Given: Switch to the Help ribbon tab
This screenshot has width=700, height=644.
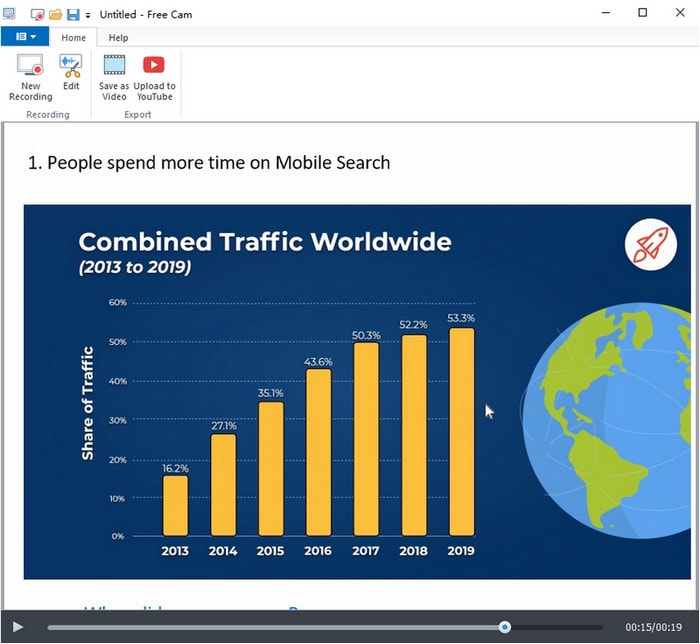Looking at the screenshot, I should tap(118, 38).
